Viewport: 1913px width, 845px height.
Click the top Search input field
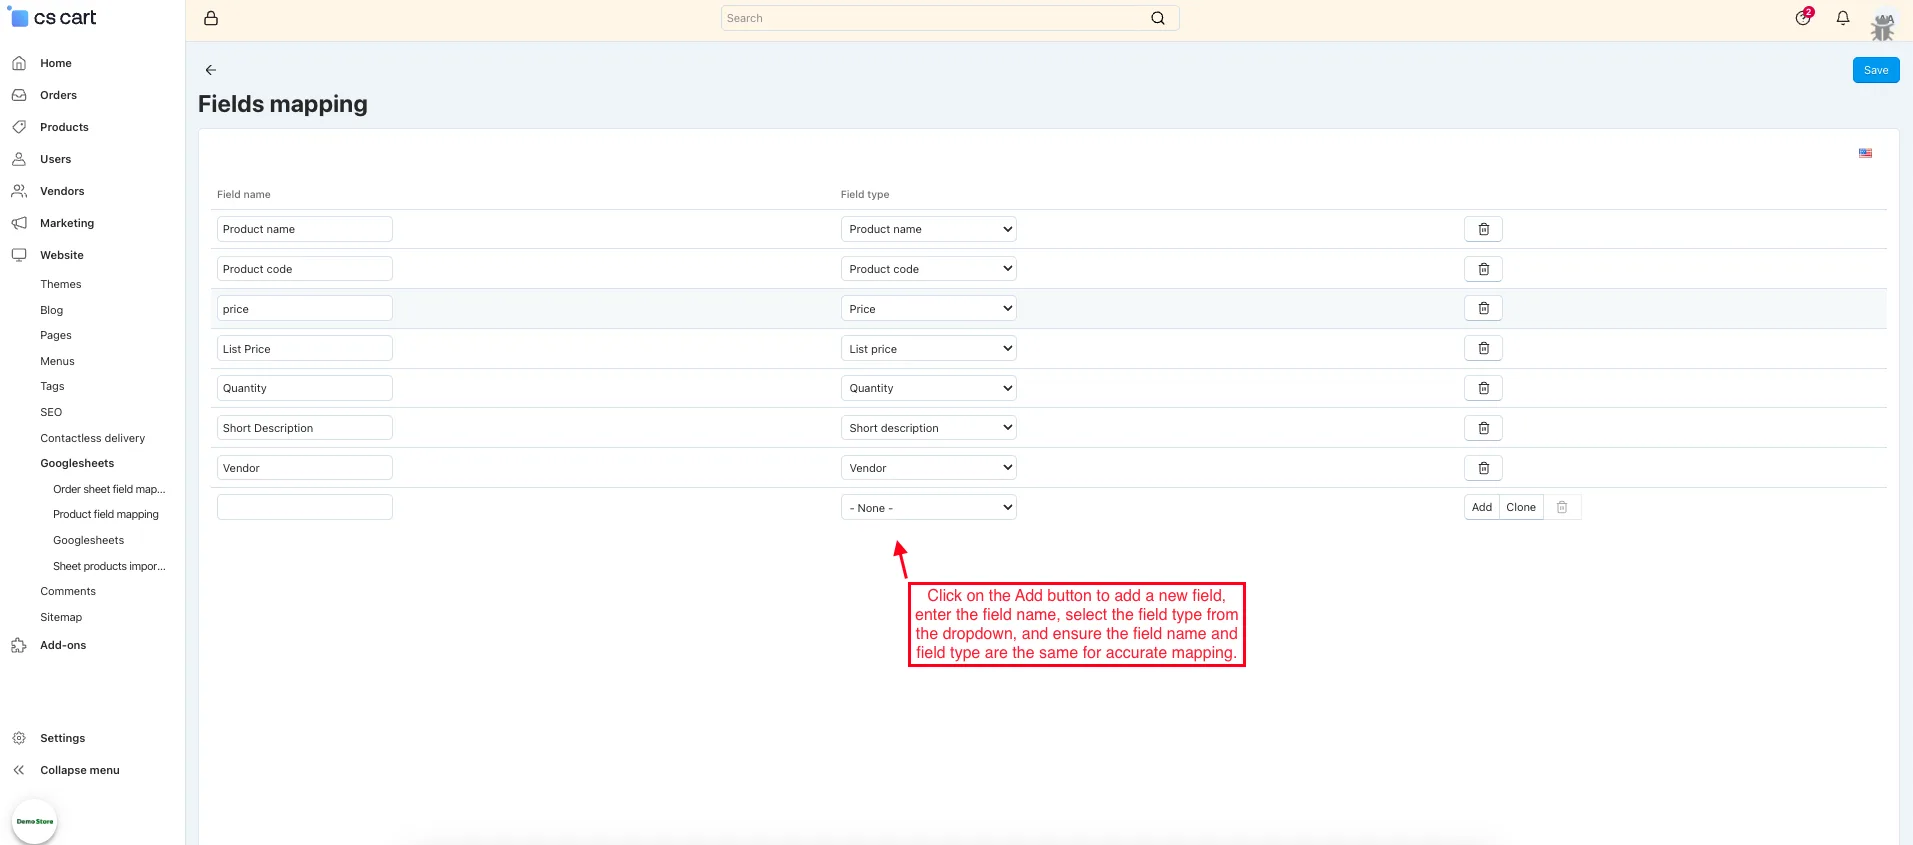(950, 18)
